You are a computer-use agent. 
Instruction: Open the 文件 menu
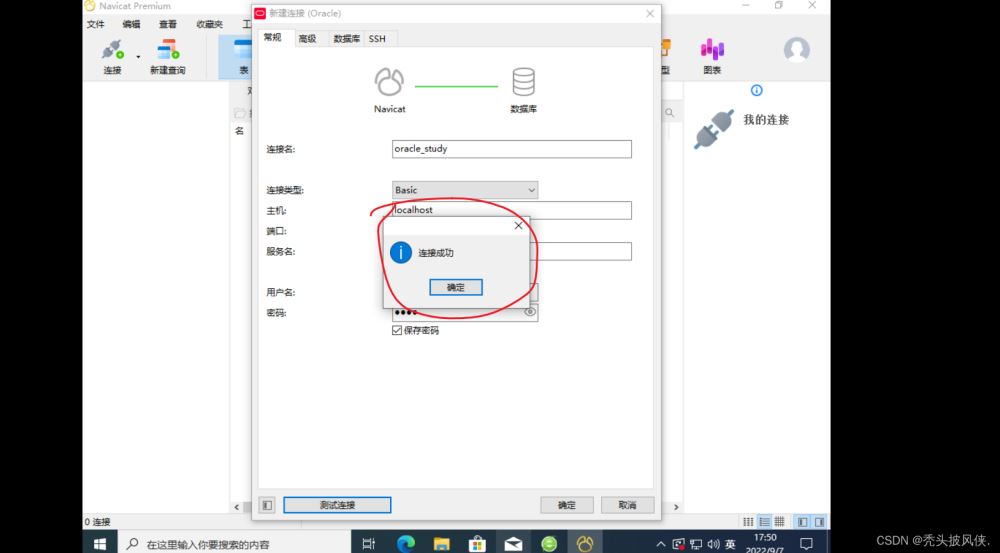coord(95,23)
